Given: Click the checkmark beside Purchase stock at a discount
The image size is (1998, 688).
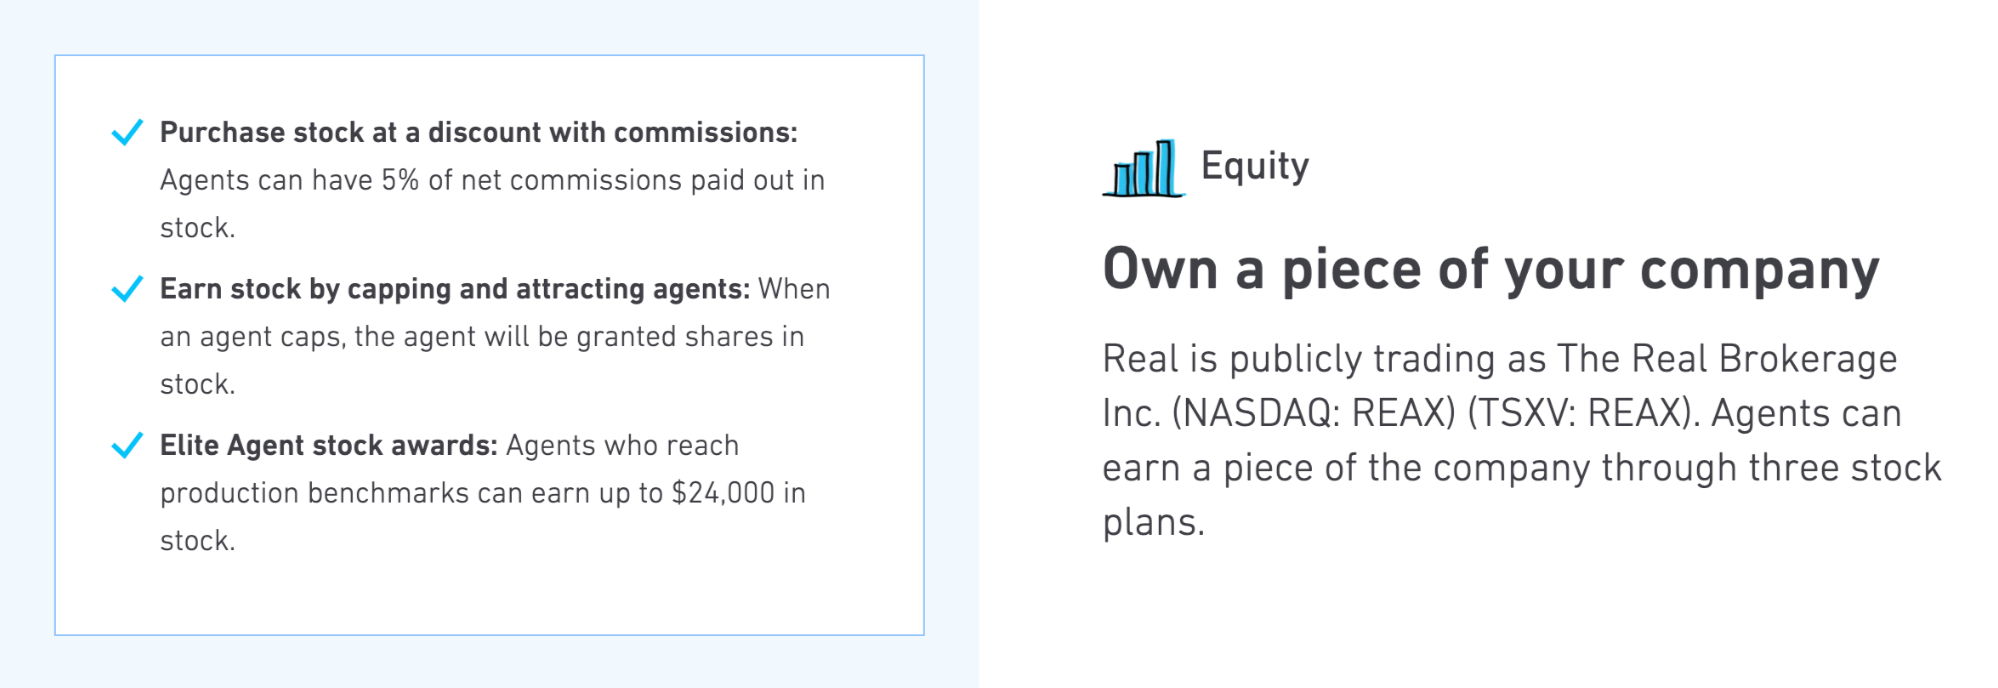Looking at the screenshot, I should coord(127,132).
